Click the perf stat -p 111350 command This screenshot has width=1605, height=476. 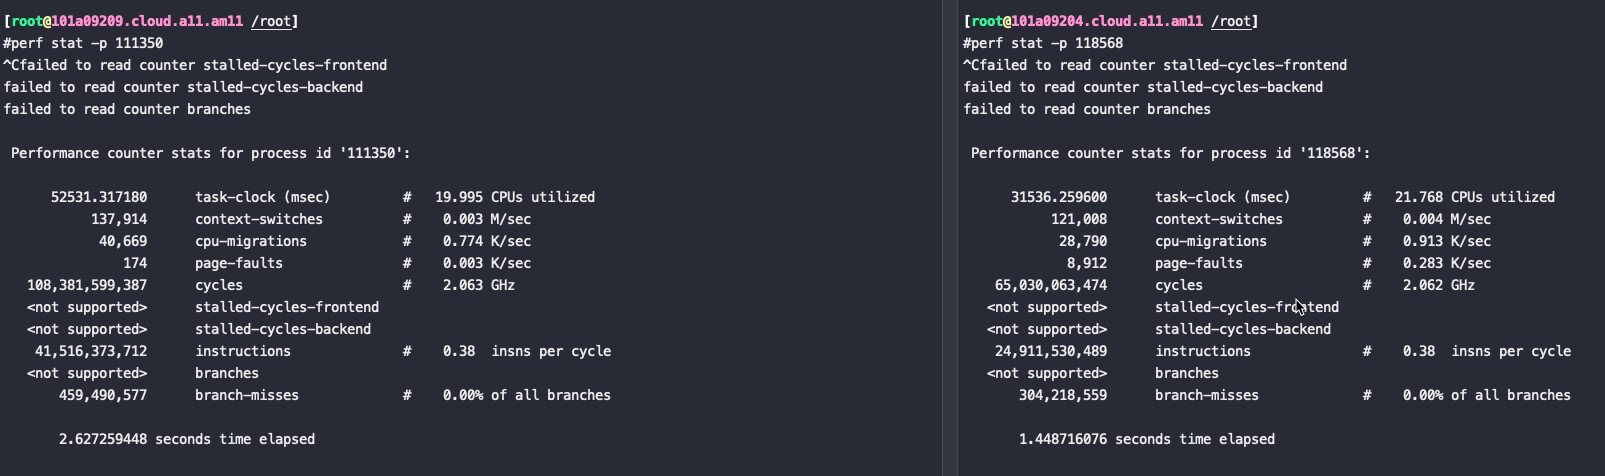coord(87,43)
